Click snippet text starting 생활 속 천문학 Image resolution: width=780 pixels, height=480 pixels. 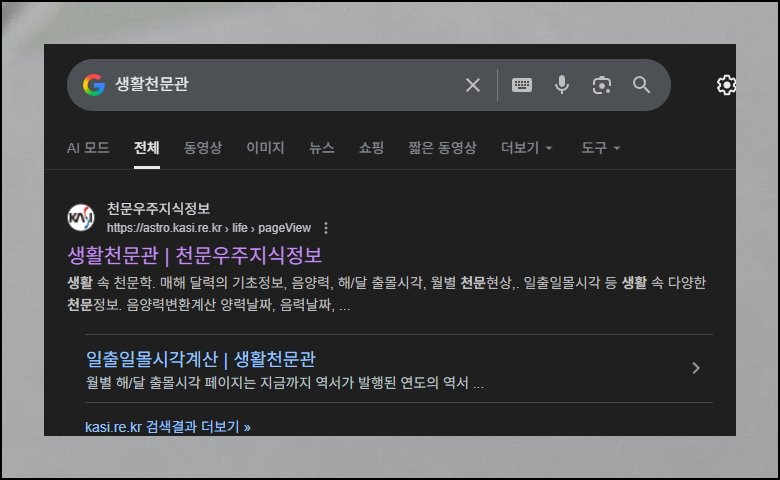387,293
